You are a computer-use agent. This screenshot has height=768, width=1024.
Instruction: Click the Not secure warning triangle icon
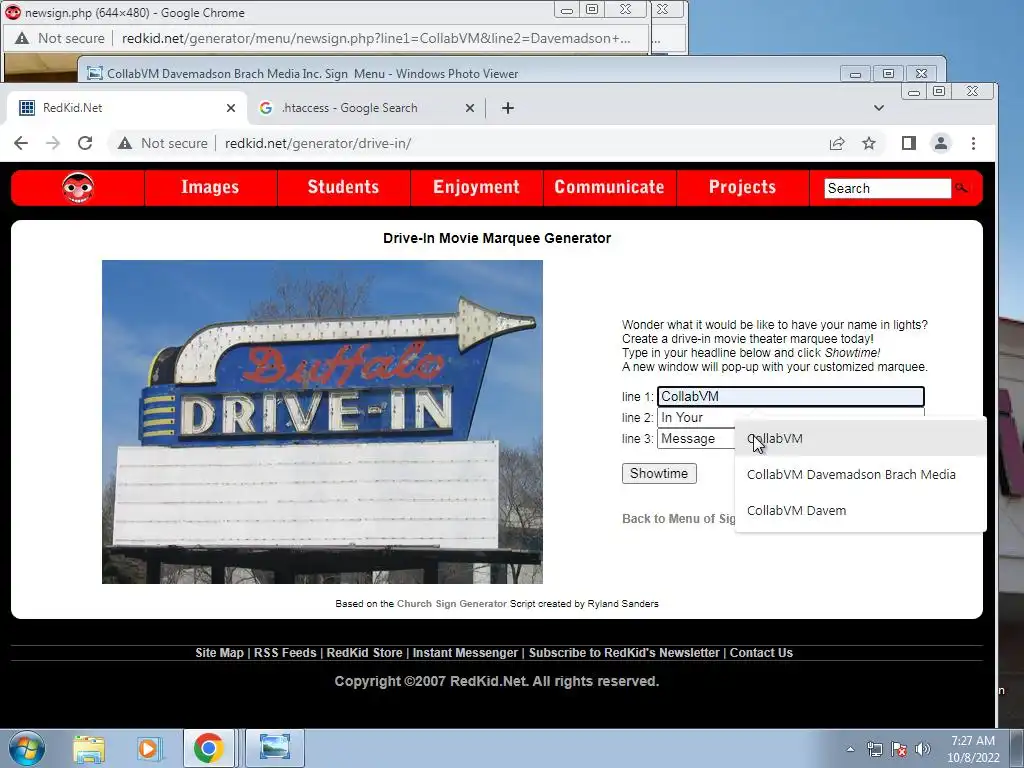[125, 143]
